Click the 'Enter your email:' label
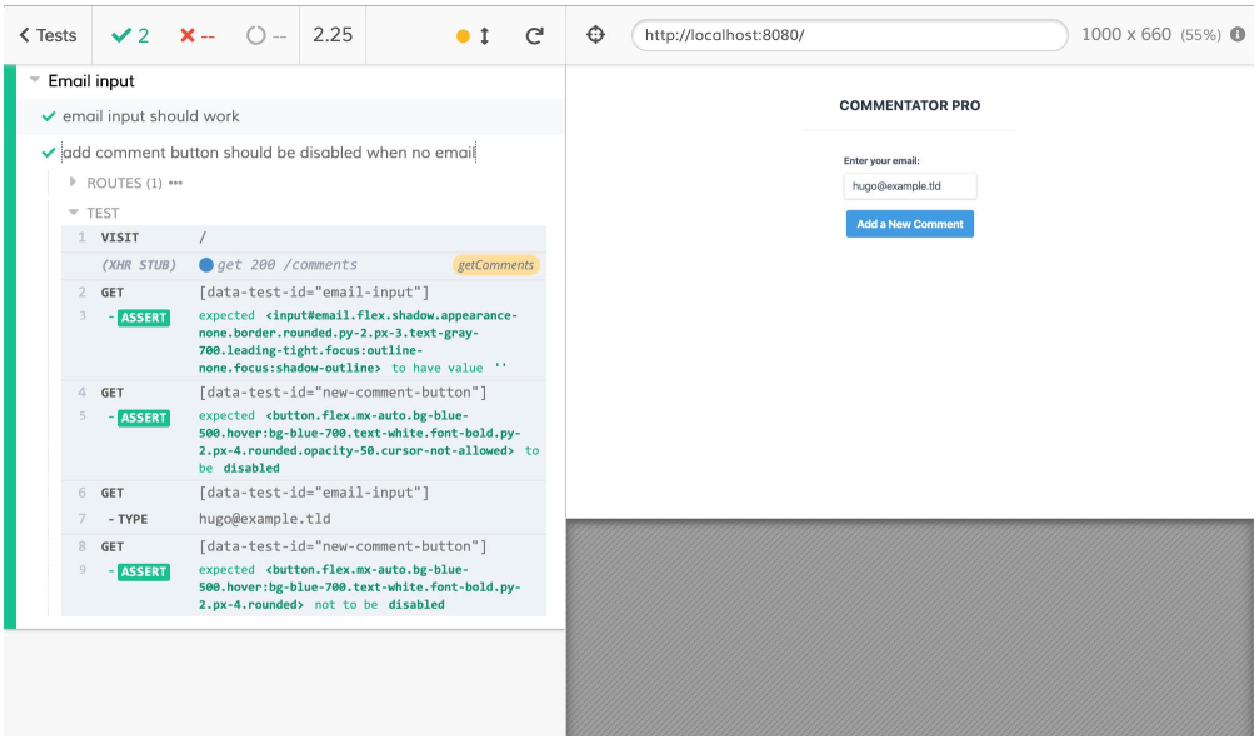 [x=881, y=161]
